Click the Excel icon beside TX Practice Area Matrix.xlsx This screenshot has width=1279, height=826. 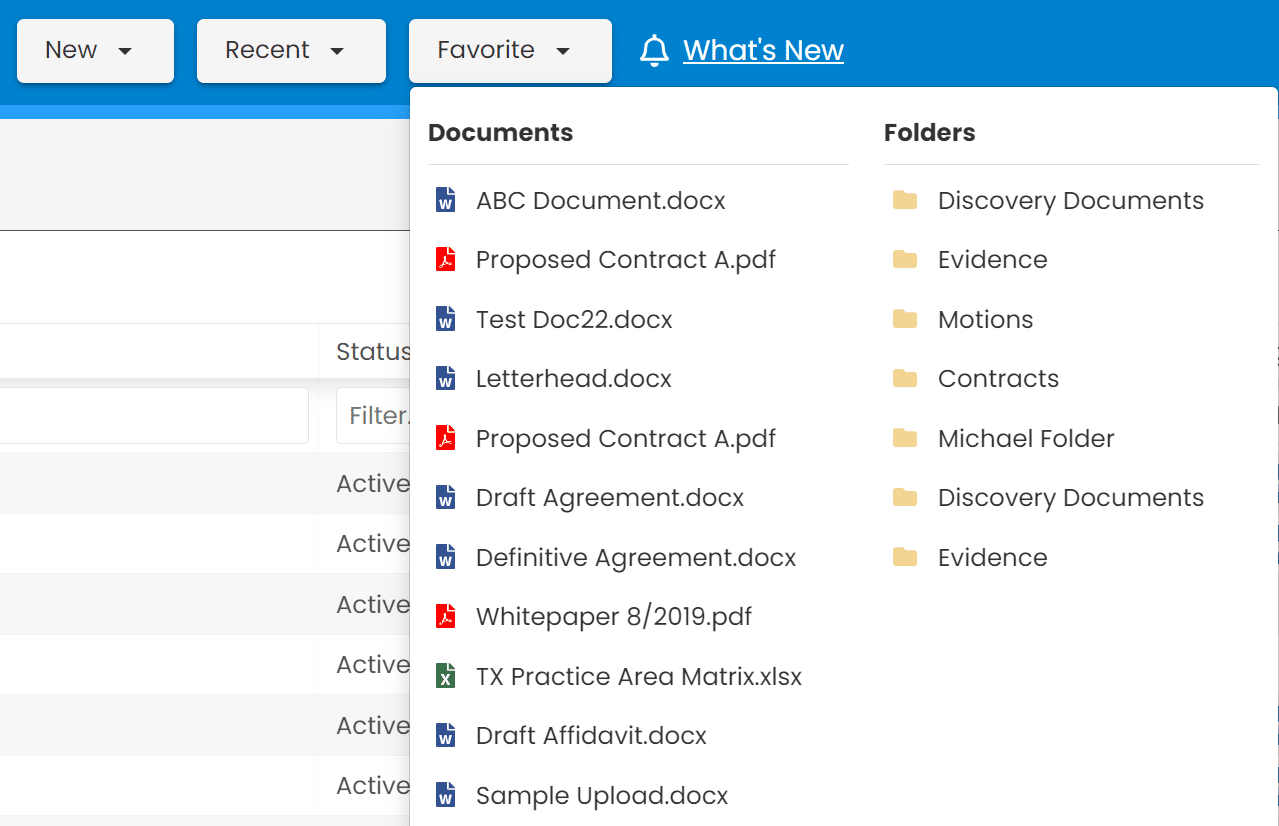pyautogui.click(x=446, y=676)
